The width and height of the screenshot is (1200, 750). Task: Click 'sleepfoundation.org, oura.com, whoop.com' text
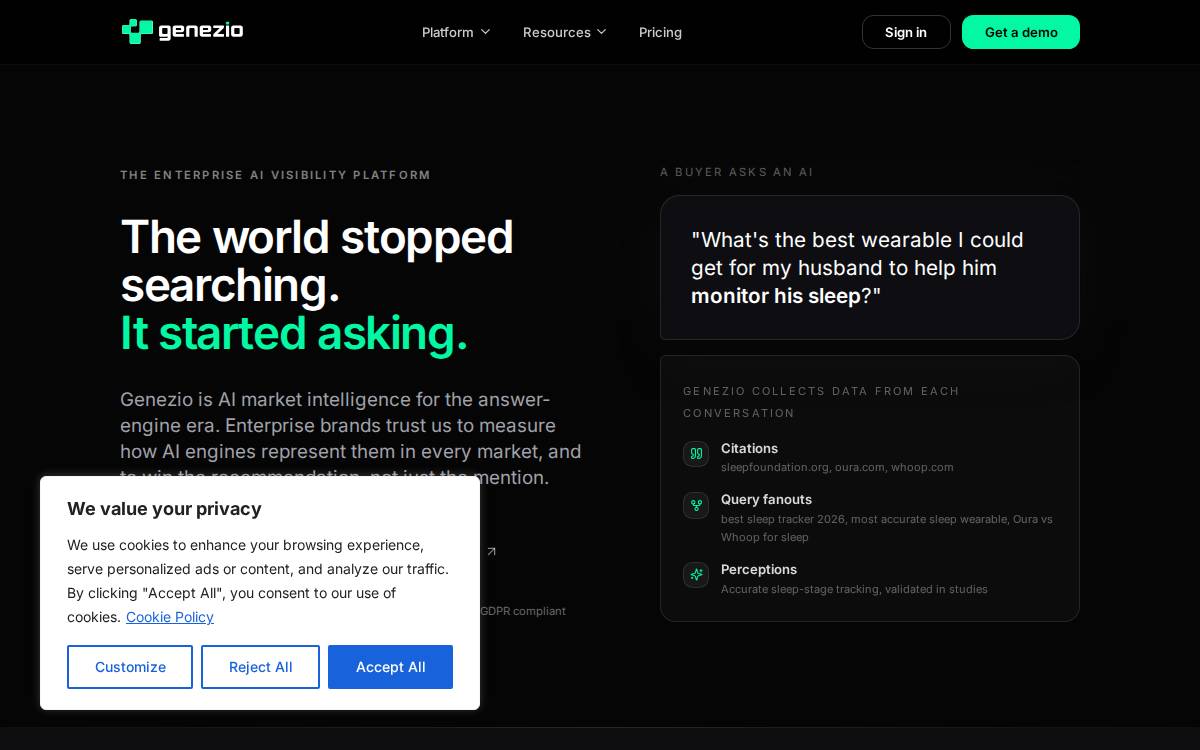pos(837,467)
